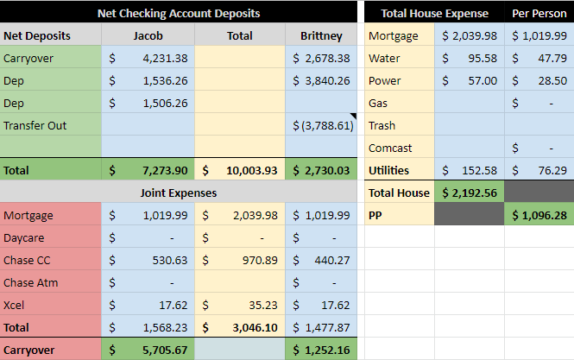Viewport: 574px width, 360px height.
Task: Select Jacob's Joint Expenses mortgage share 1,019.99
Action: pyautogui.click(x=148, y=214)
